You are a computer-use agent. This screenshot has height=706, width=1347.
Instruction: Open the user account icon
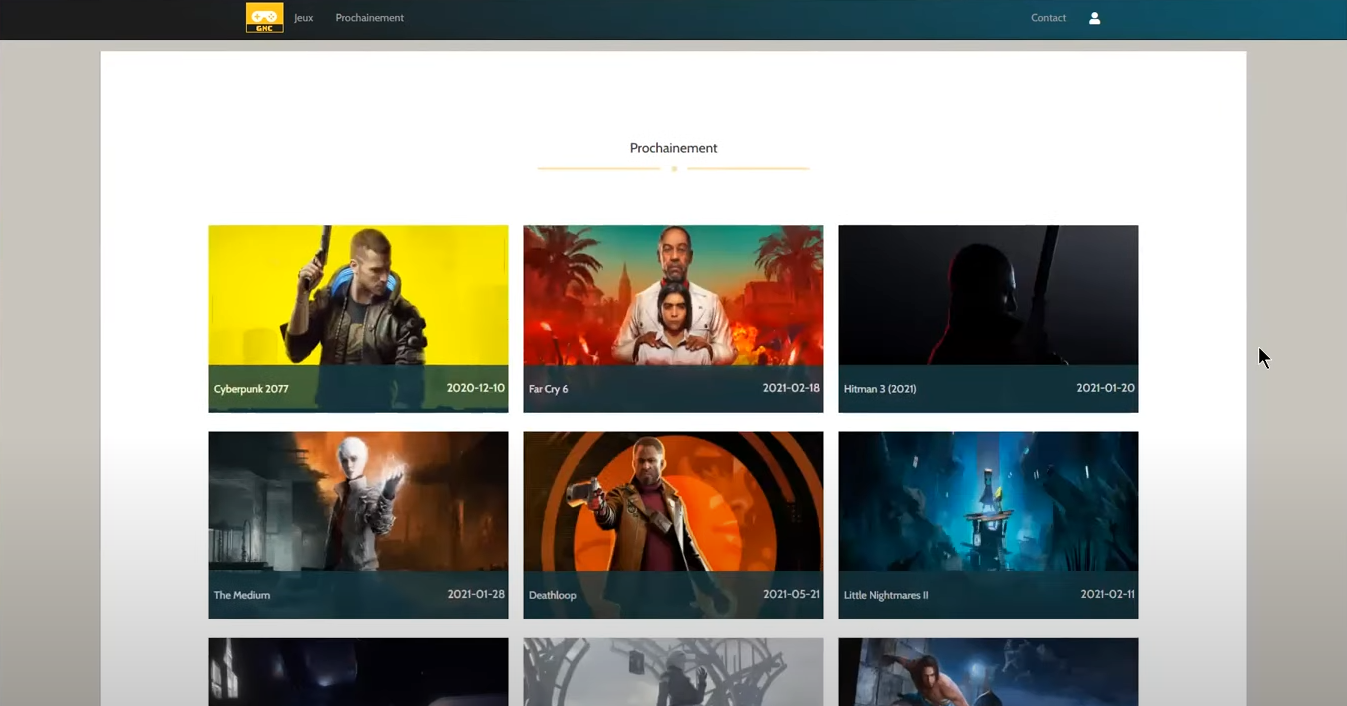(1094, 18)
